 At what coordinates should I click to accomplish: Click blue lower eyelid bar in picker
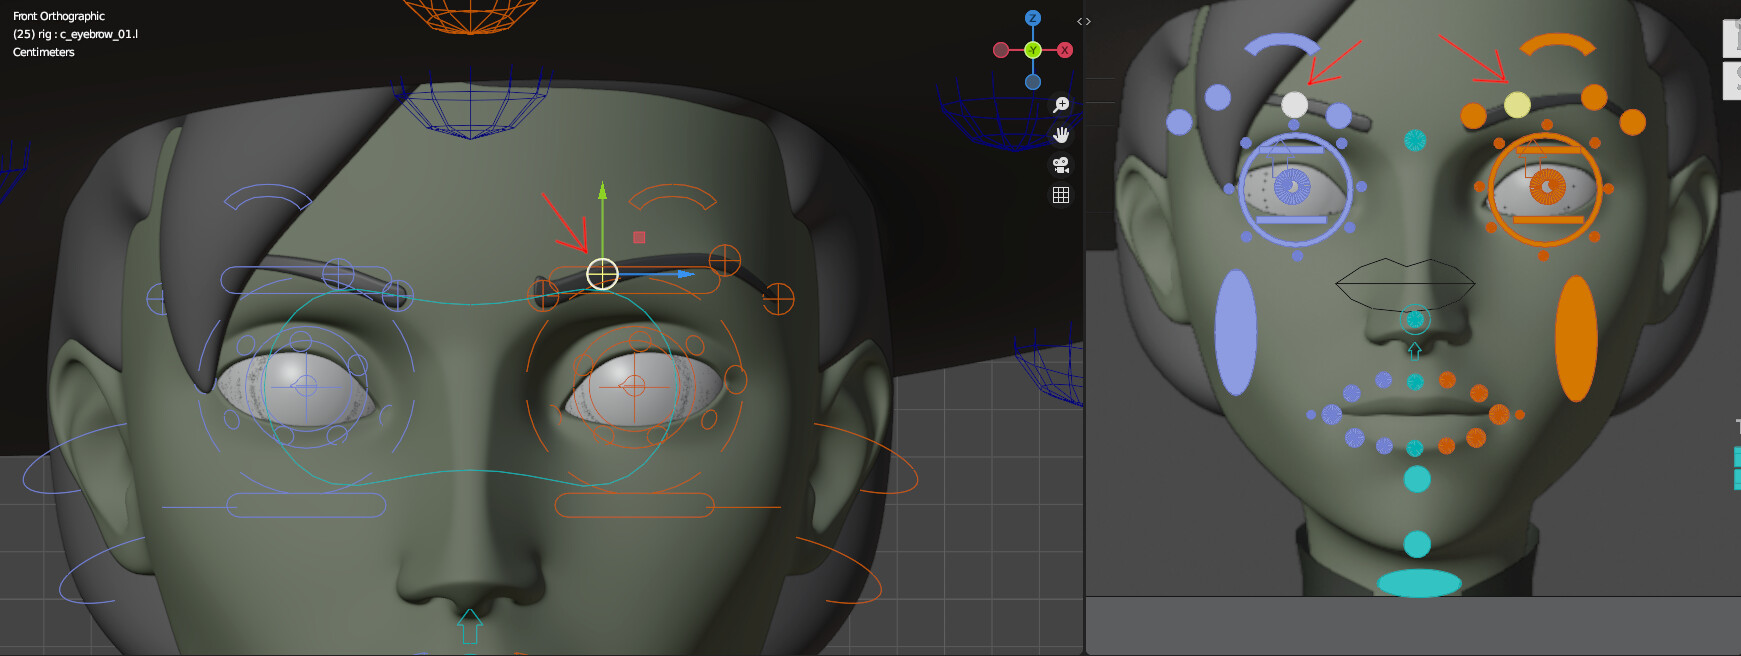(x=1292, y=219)
